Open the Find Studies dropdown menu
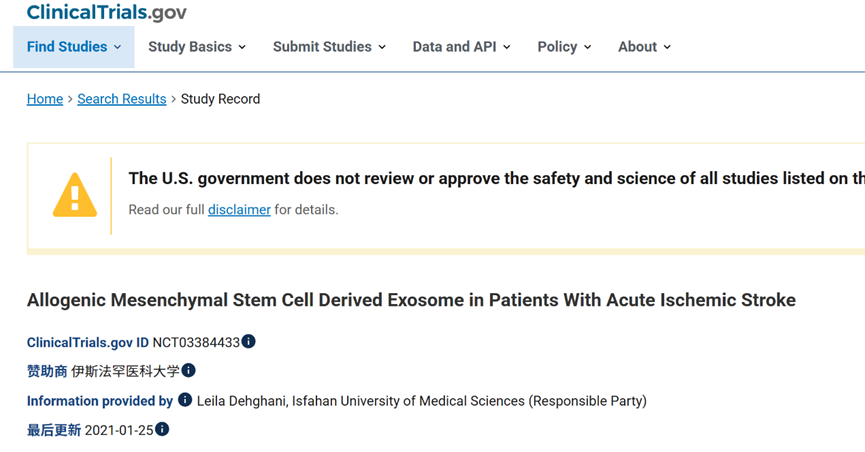 (74, 47)
